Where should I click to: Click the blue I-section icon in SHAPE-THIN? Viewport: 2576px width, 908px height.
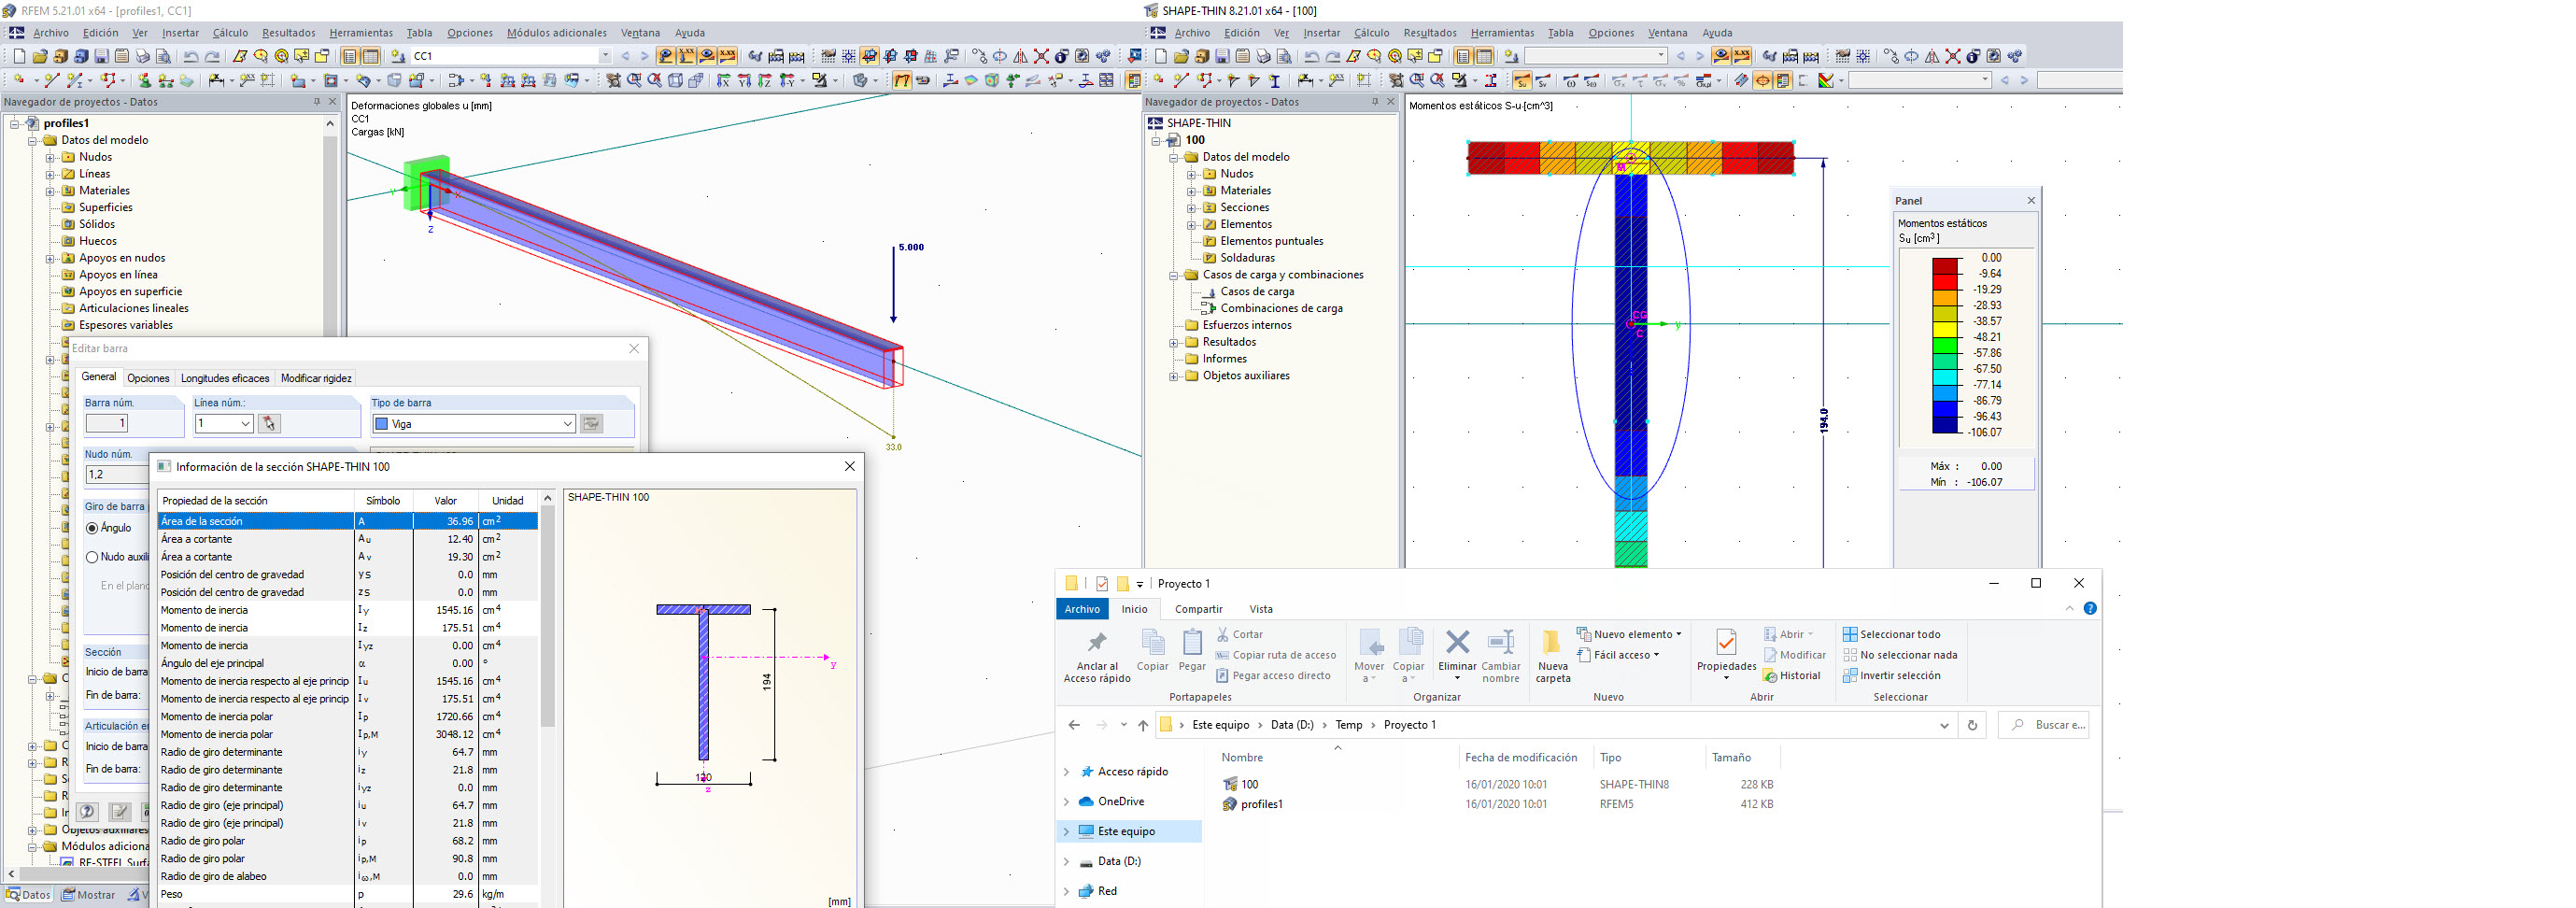coord(1275,81)
